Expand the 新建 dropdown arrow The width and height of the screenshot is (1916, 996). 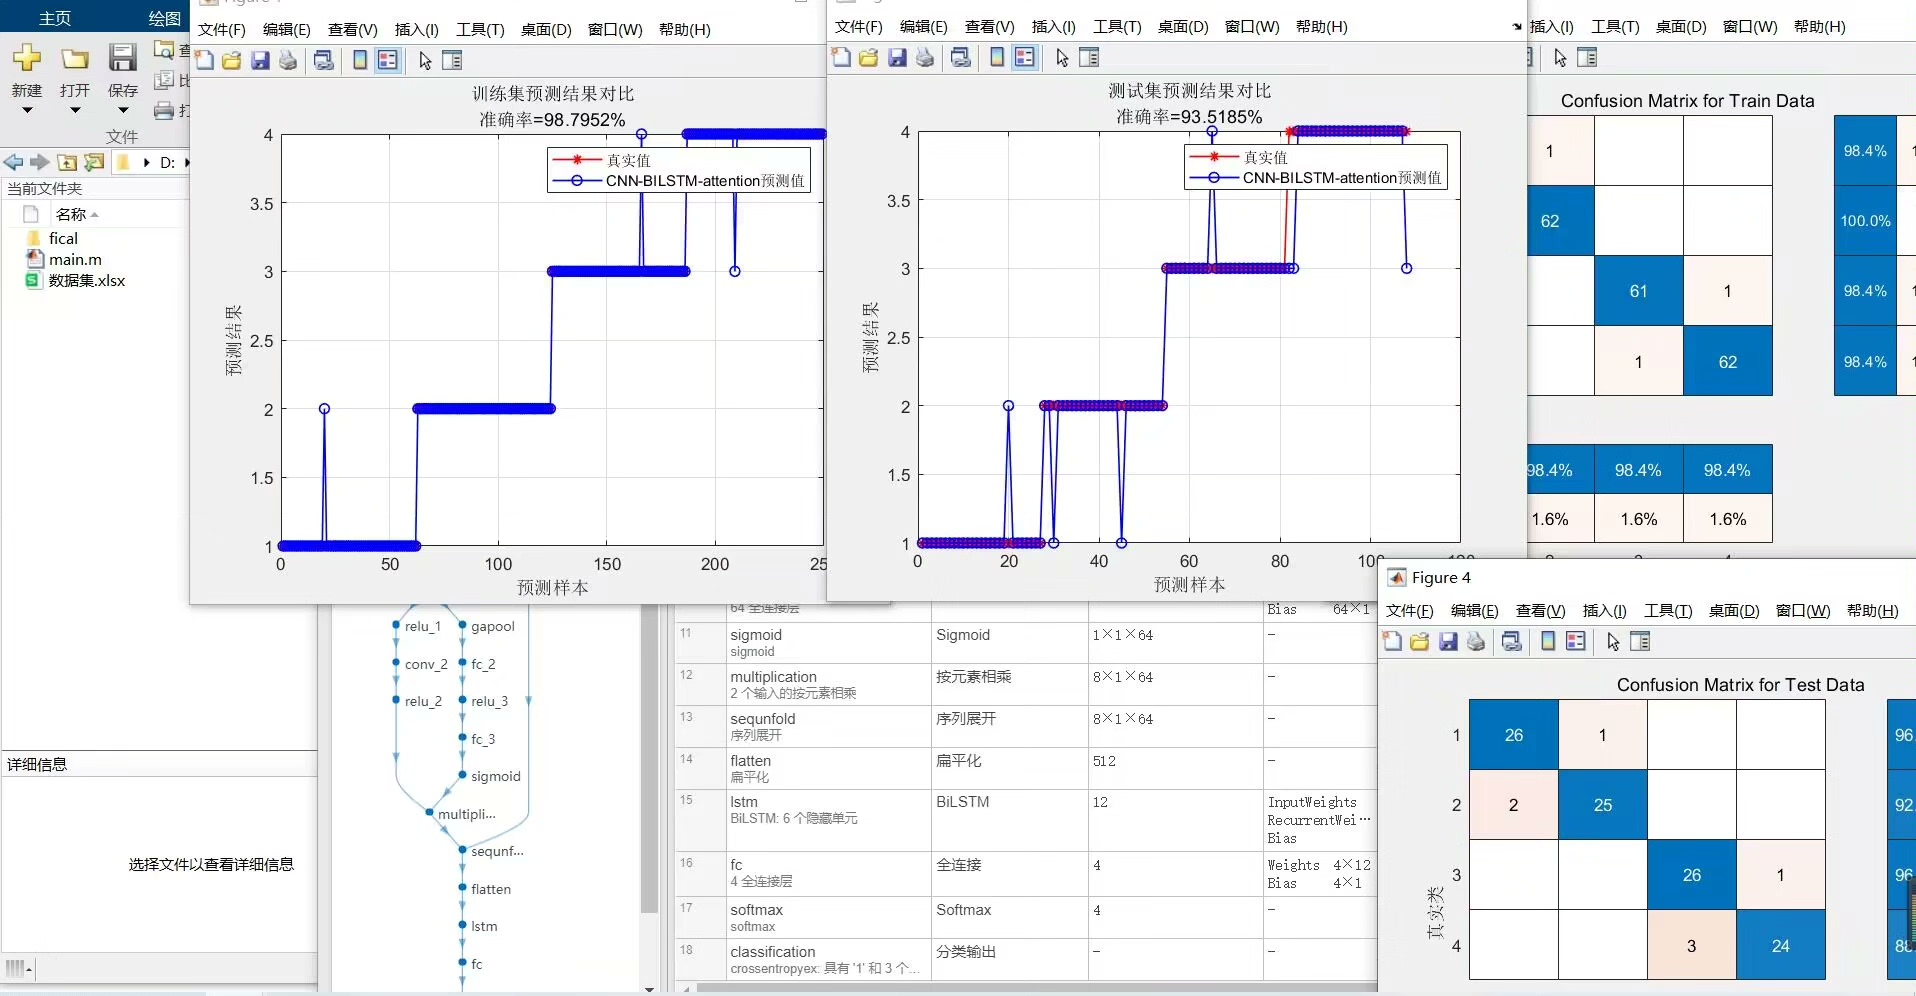point(27,111)
